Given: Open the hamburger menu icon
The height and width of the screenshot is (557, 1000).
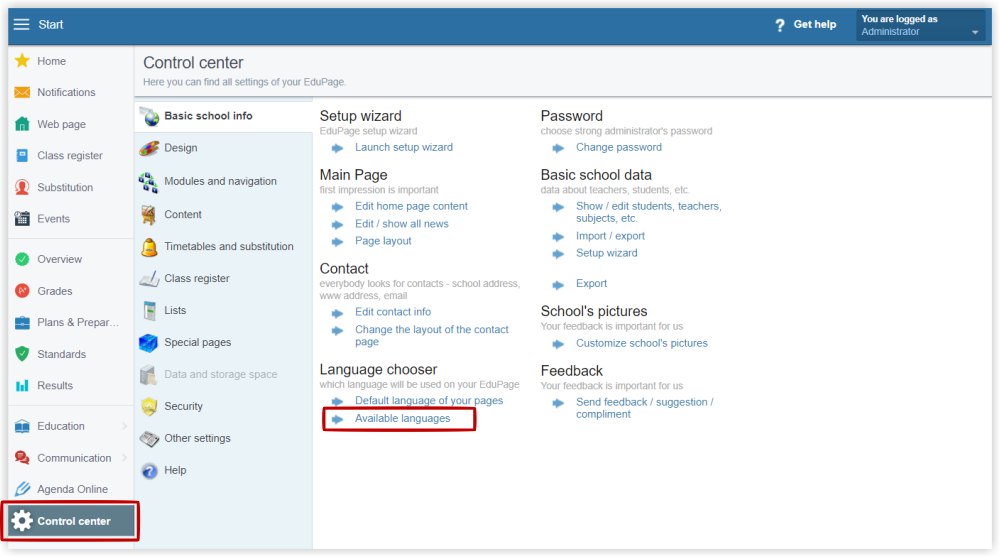Looking at the screenshot, I should (x=22, y=24).
